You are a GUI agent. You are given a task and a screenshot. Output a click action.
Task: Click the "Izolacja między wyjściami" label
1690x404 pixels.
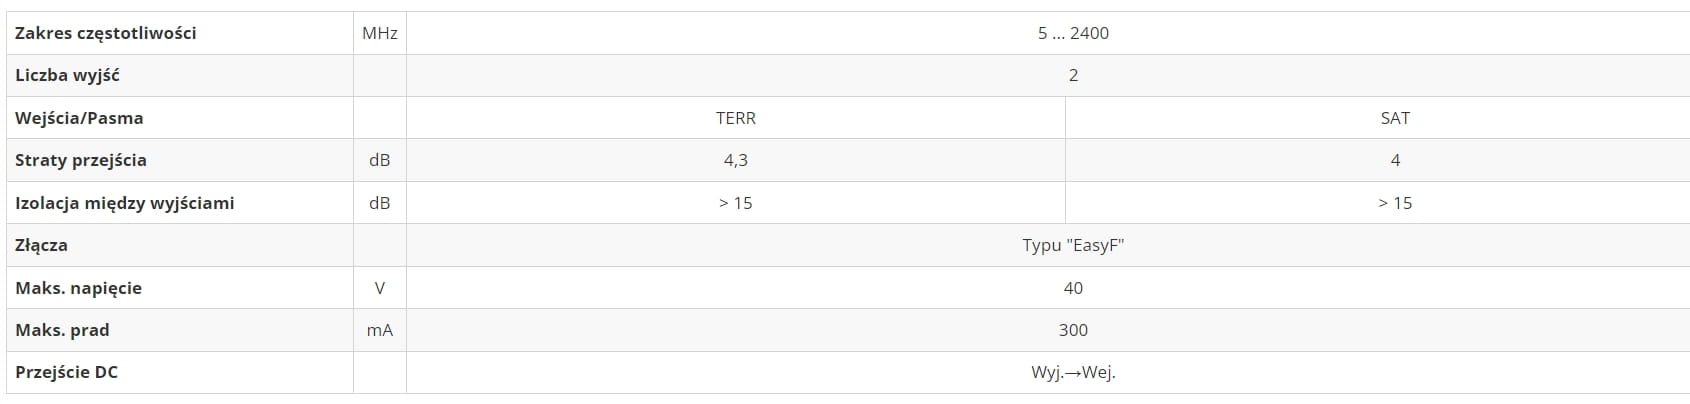pos(124,203)
